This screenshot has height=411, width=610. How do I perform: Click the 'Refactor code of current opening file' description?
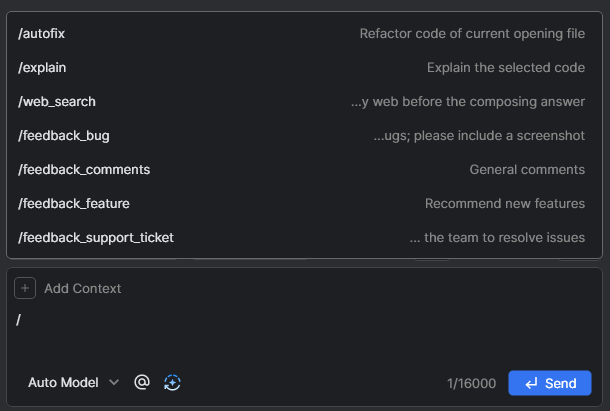tap(472, 34)
